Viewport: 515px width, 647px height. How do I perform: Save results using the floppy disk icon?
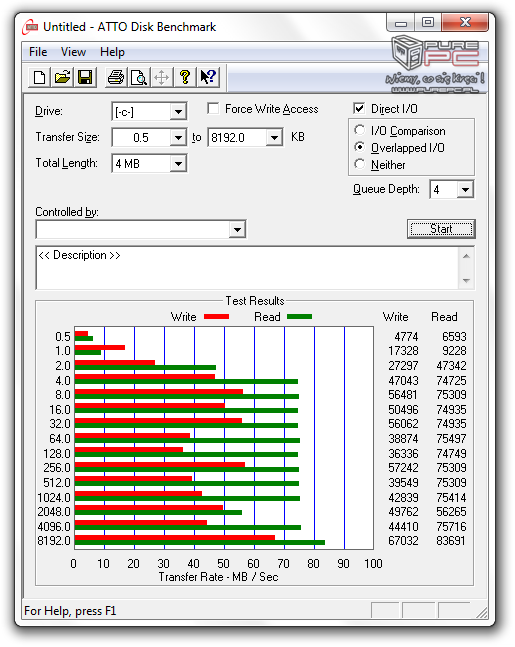coord(85,77)
